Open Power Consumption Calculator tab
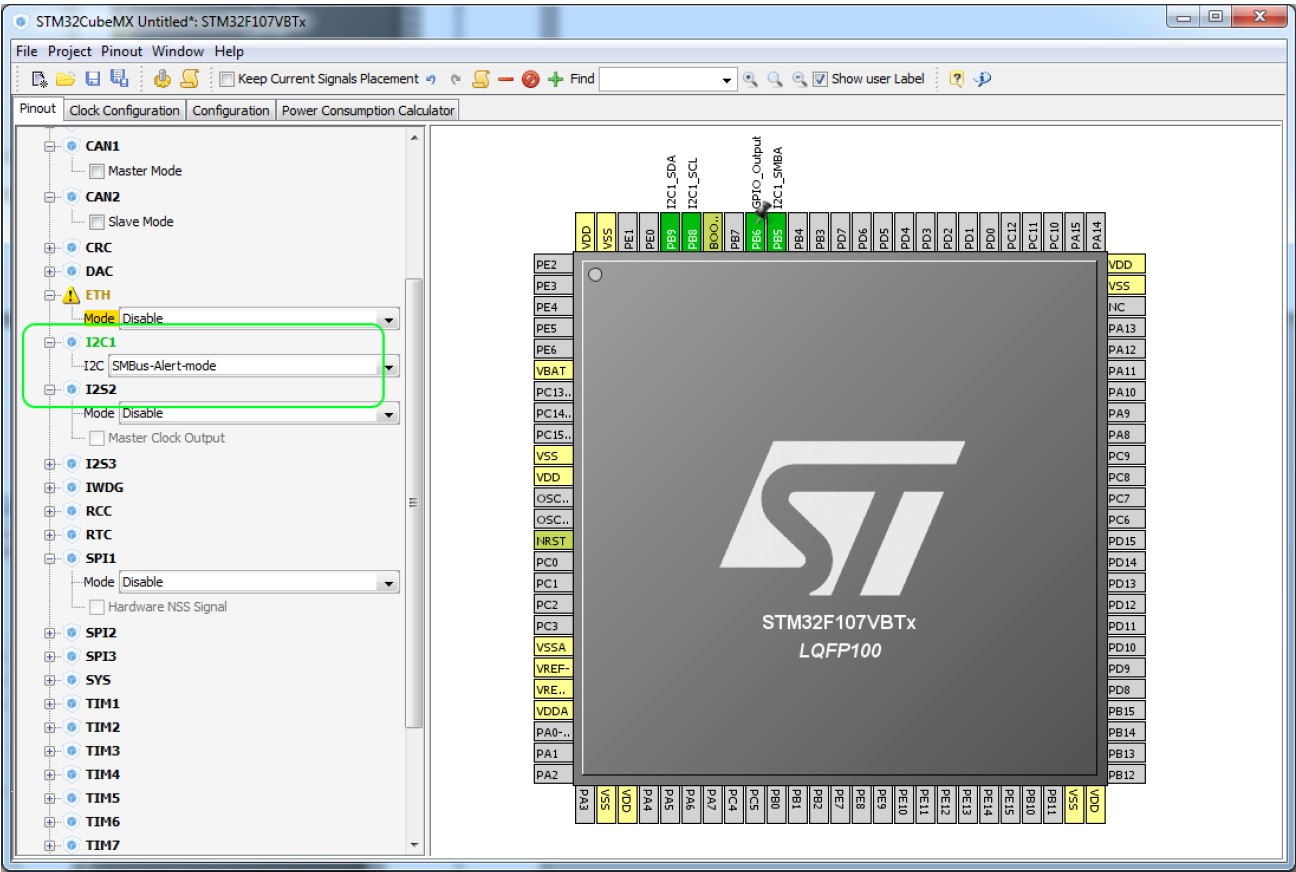This screenshot has height=872, width=1296. (368, 111)
